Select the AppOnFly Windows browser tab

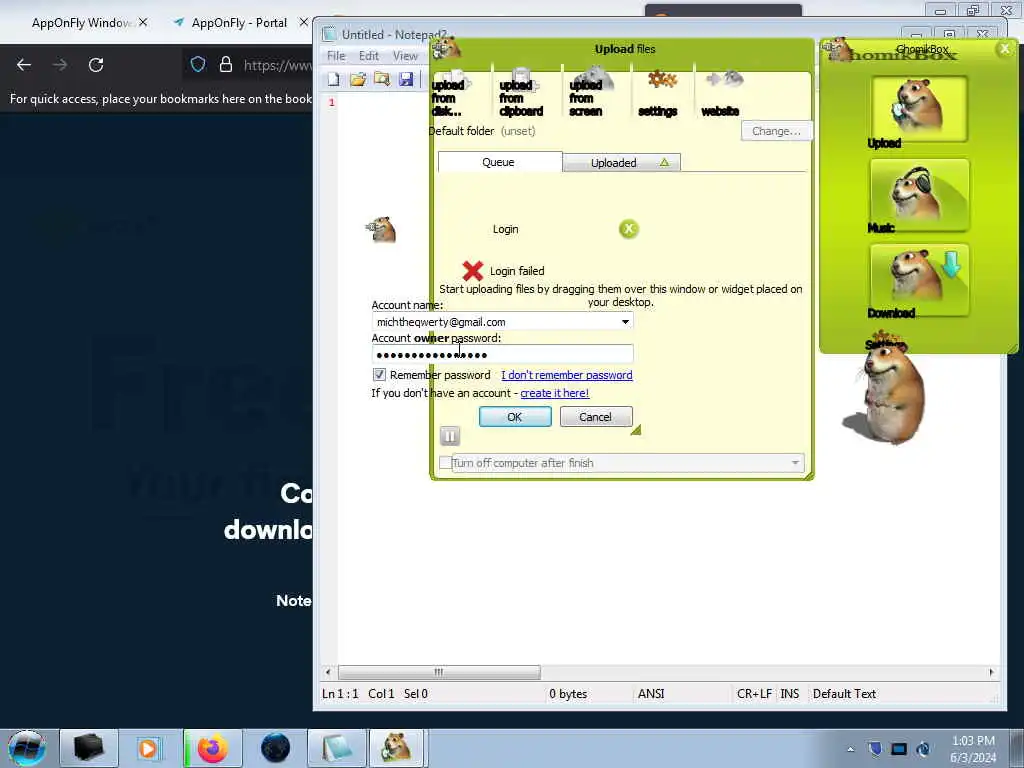pos(82,23)
